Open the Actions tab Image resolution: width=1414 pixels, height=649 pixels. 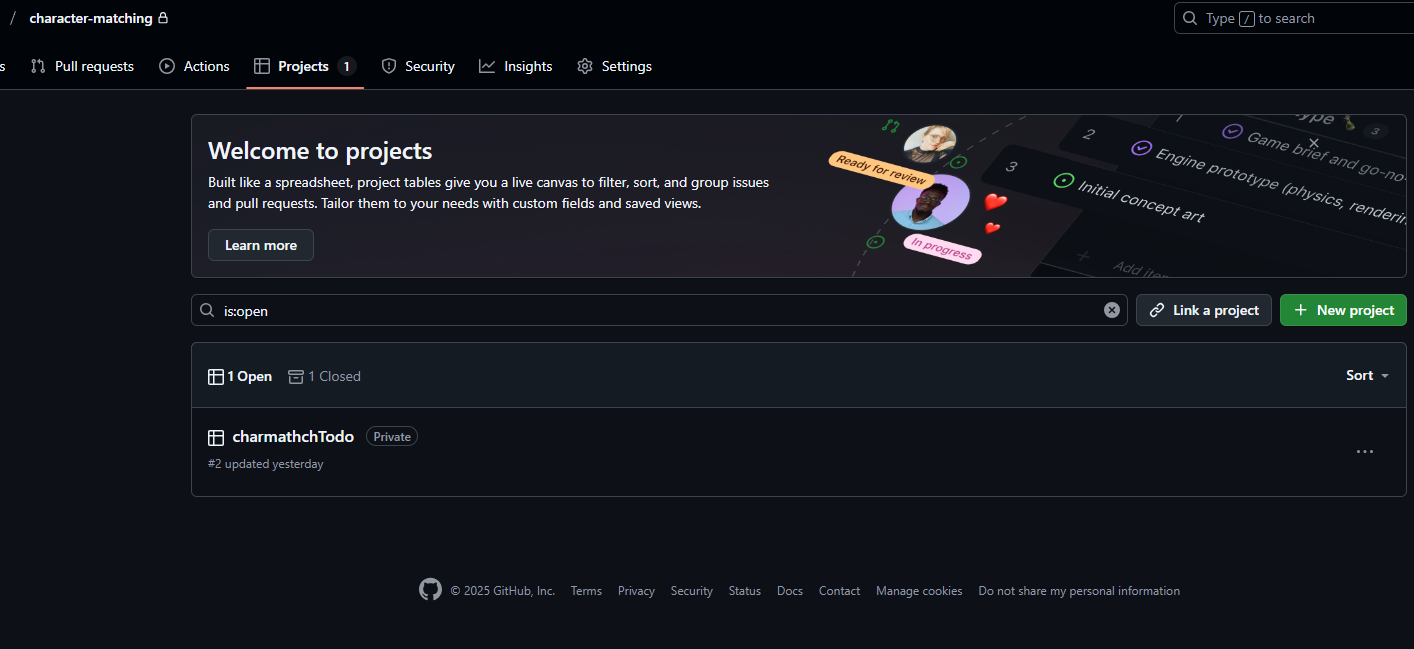[194, 66]
